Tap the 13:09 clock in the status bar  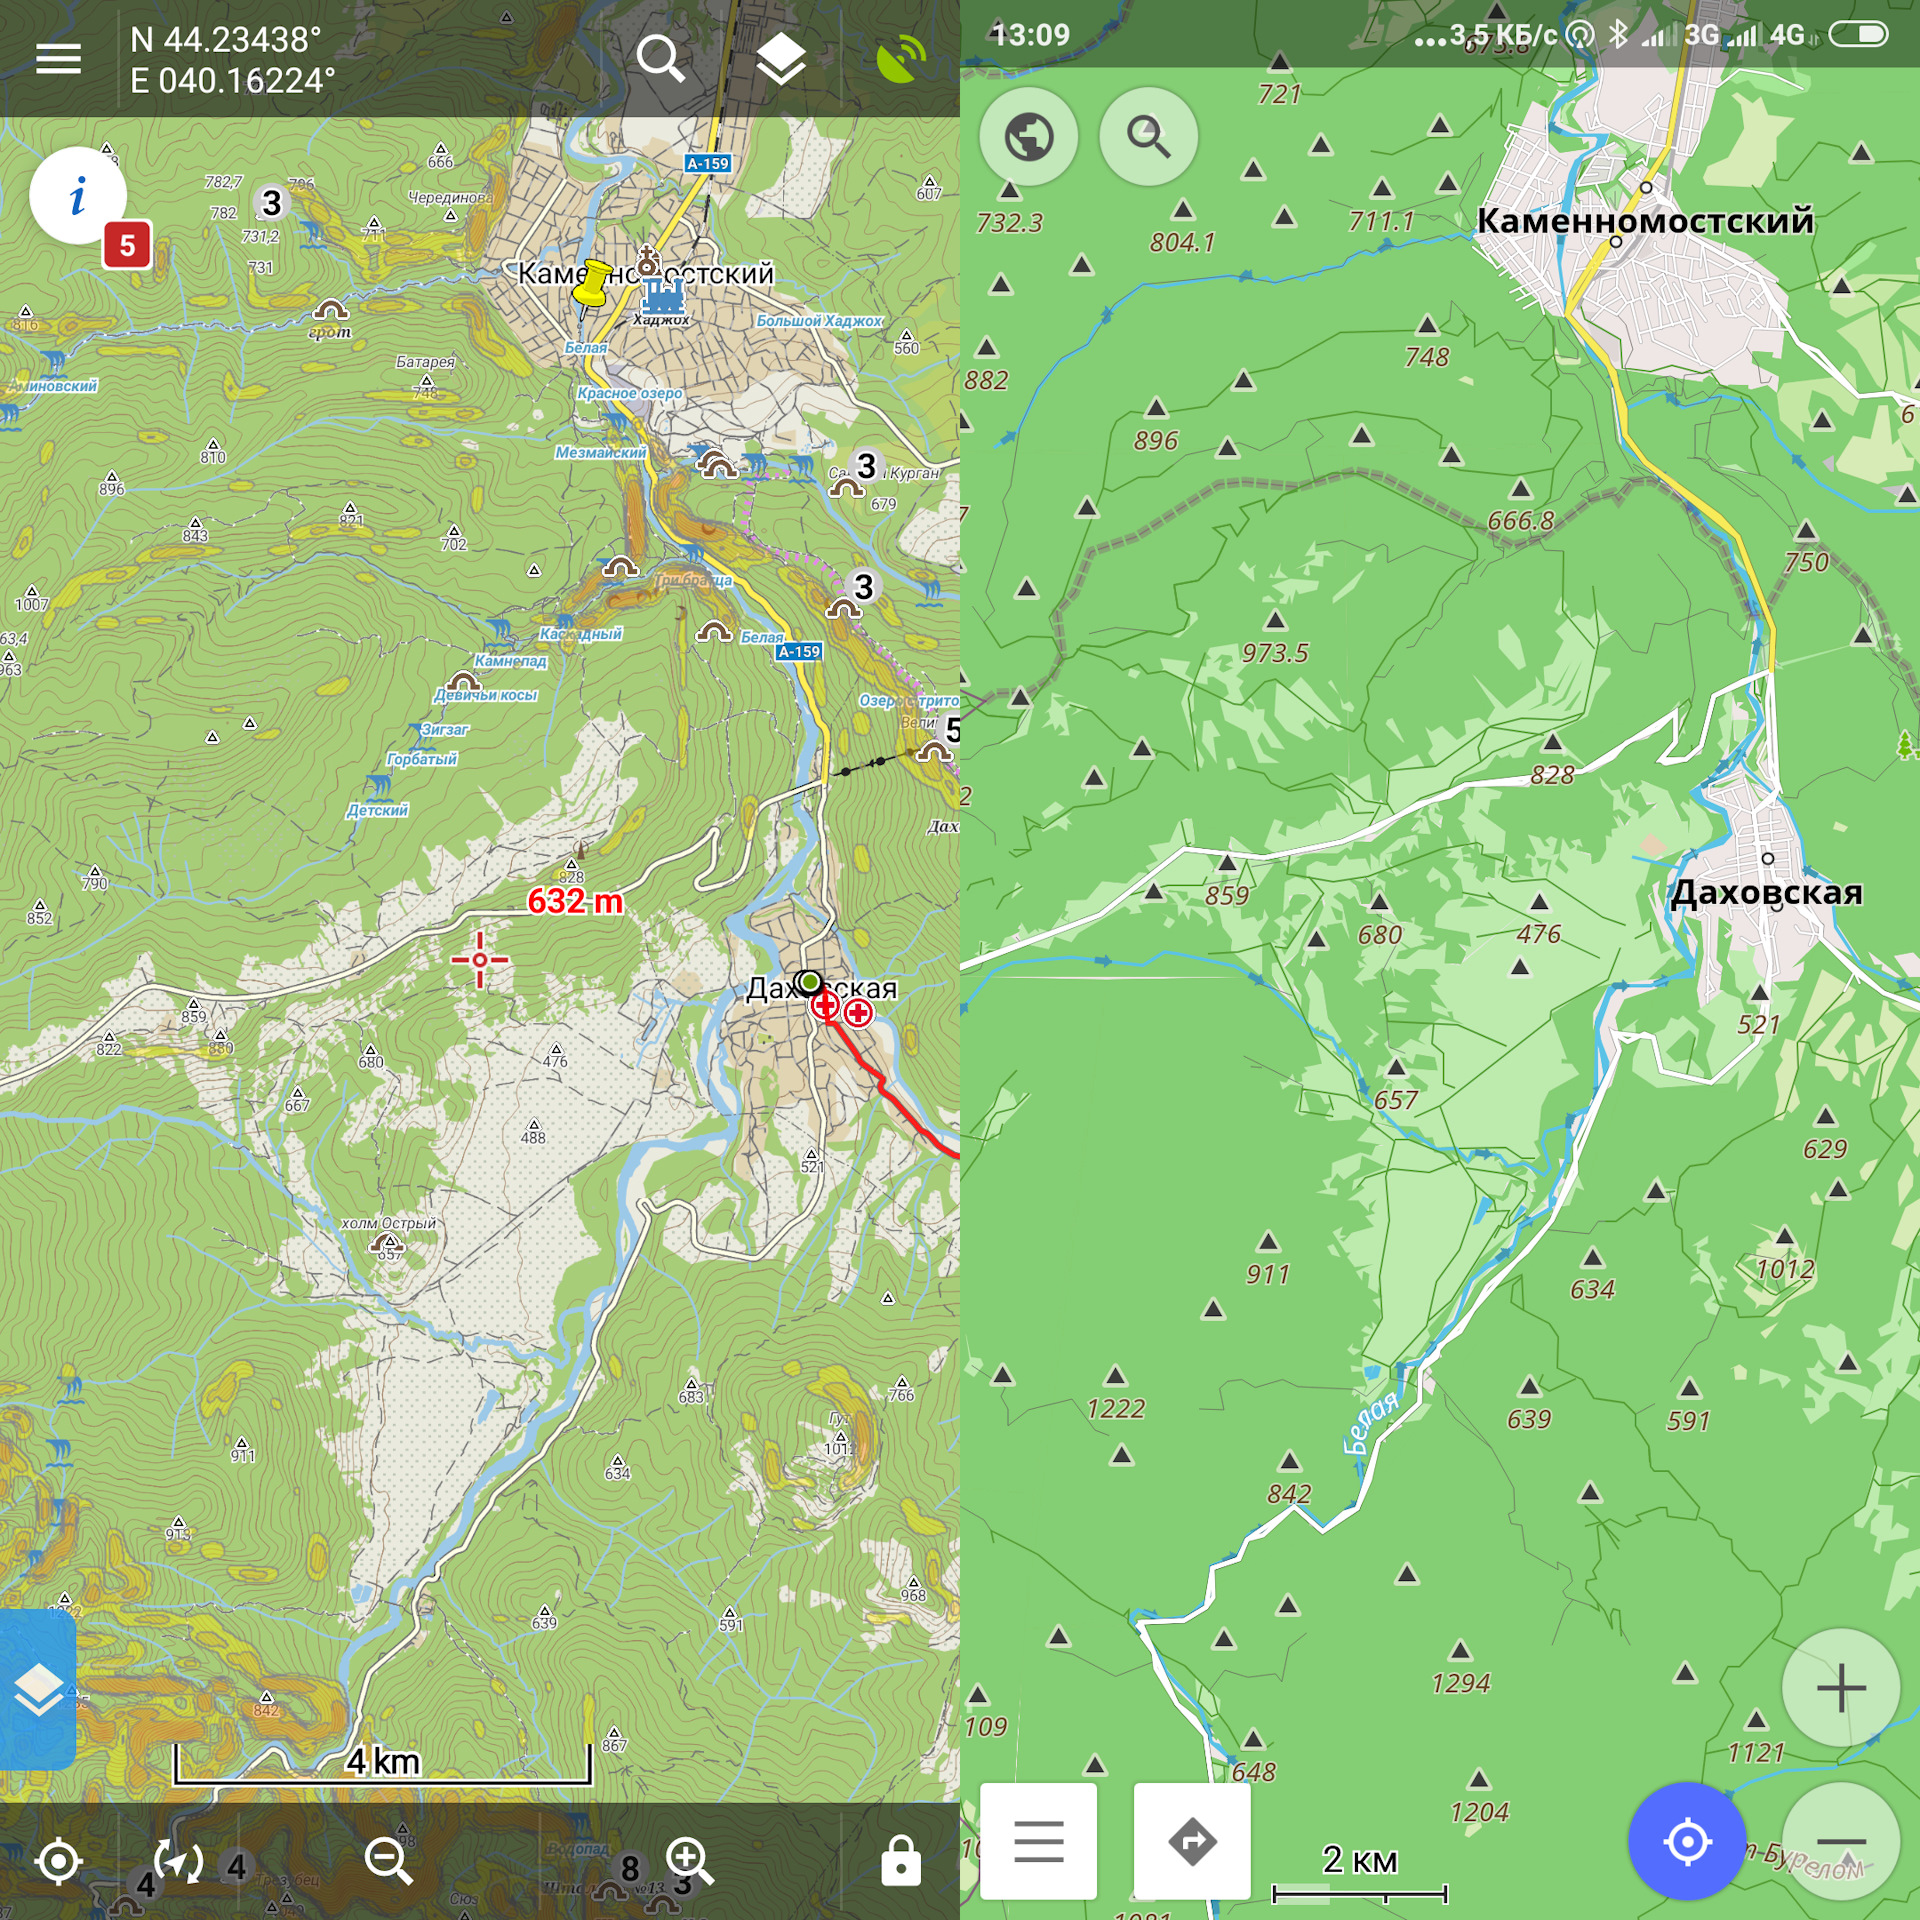(x=1030, y=35)
